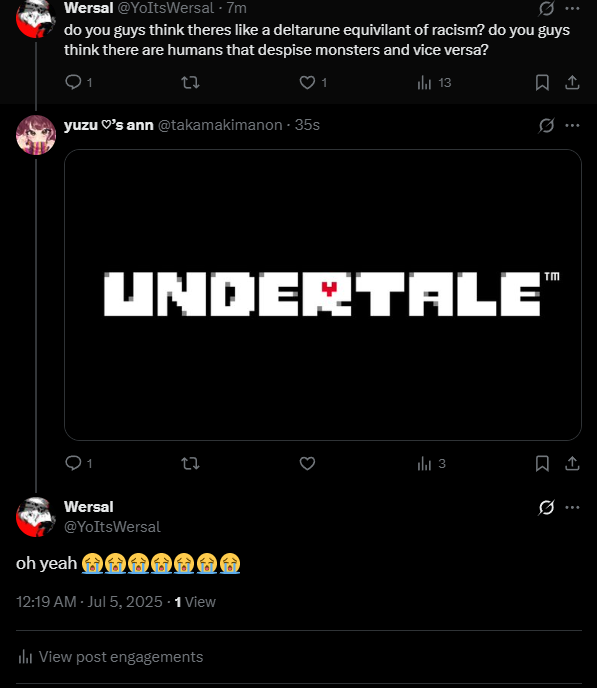Share Wersal's original post
The image size is (597, 688).
pyautogui.click(x=572, y=82)
